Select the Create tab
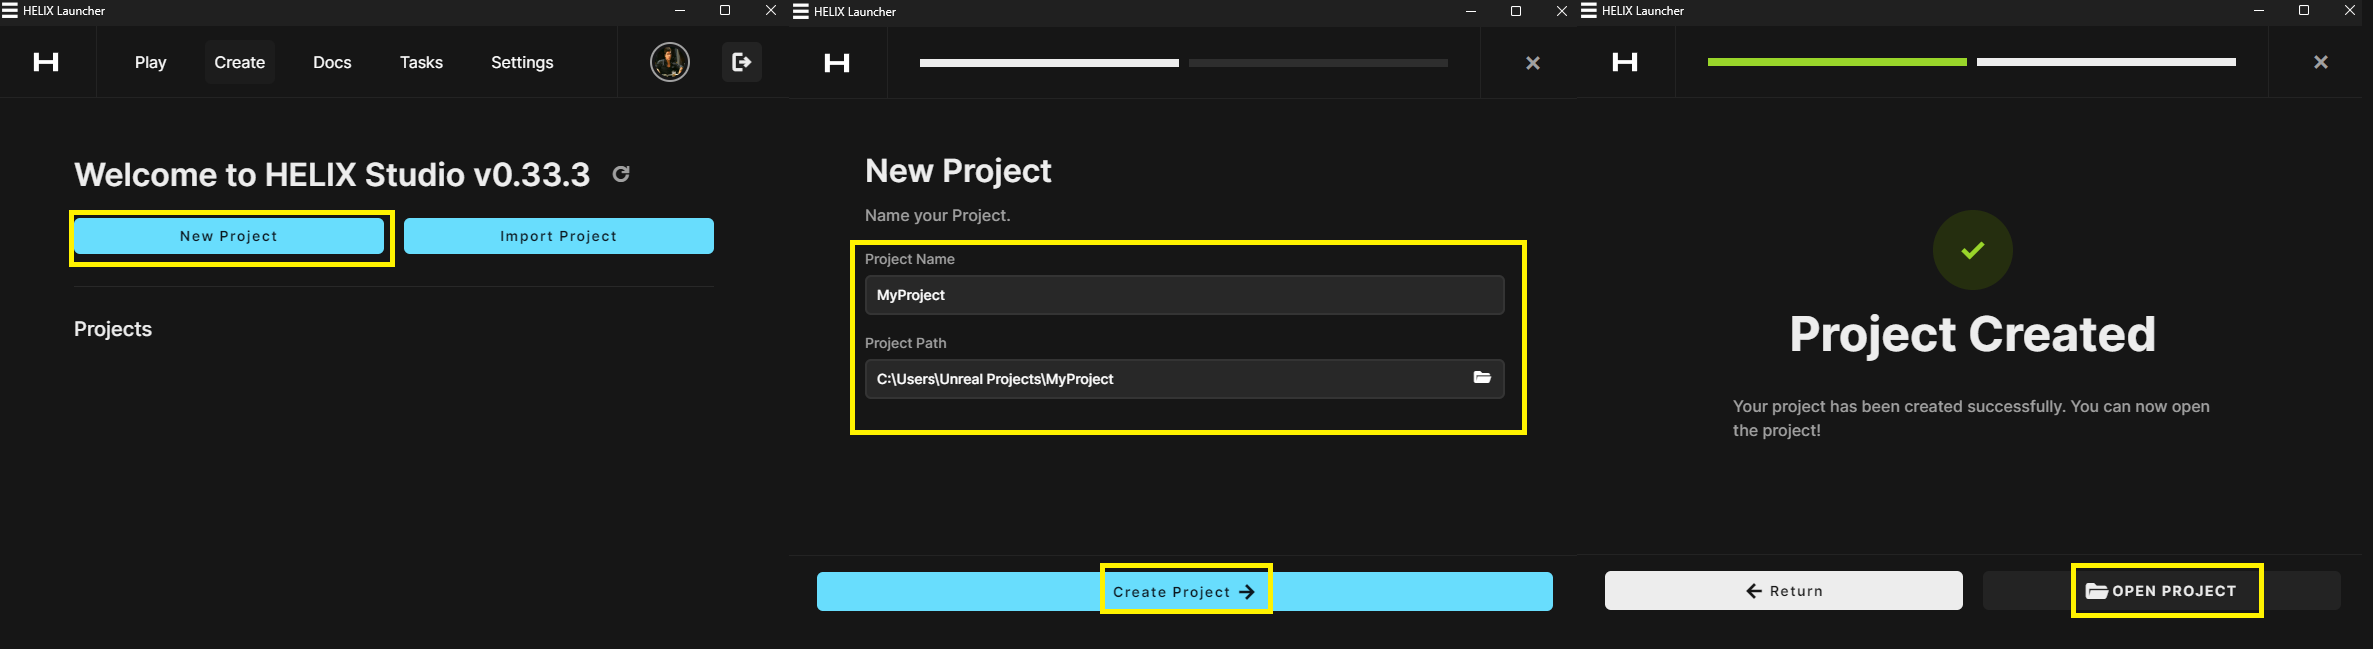Screen dimensions: 2373x649 [x=240, y=62]
